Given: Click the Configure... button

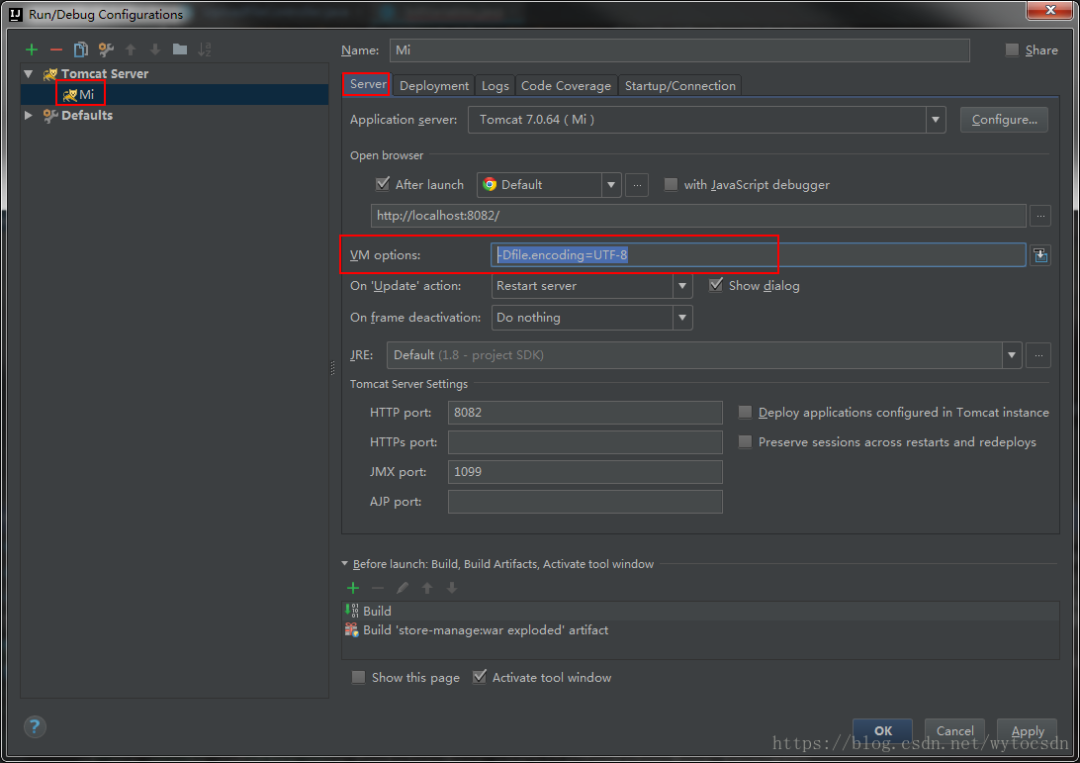Looking at the screenshot, I should (x=1003, y=120).
